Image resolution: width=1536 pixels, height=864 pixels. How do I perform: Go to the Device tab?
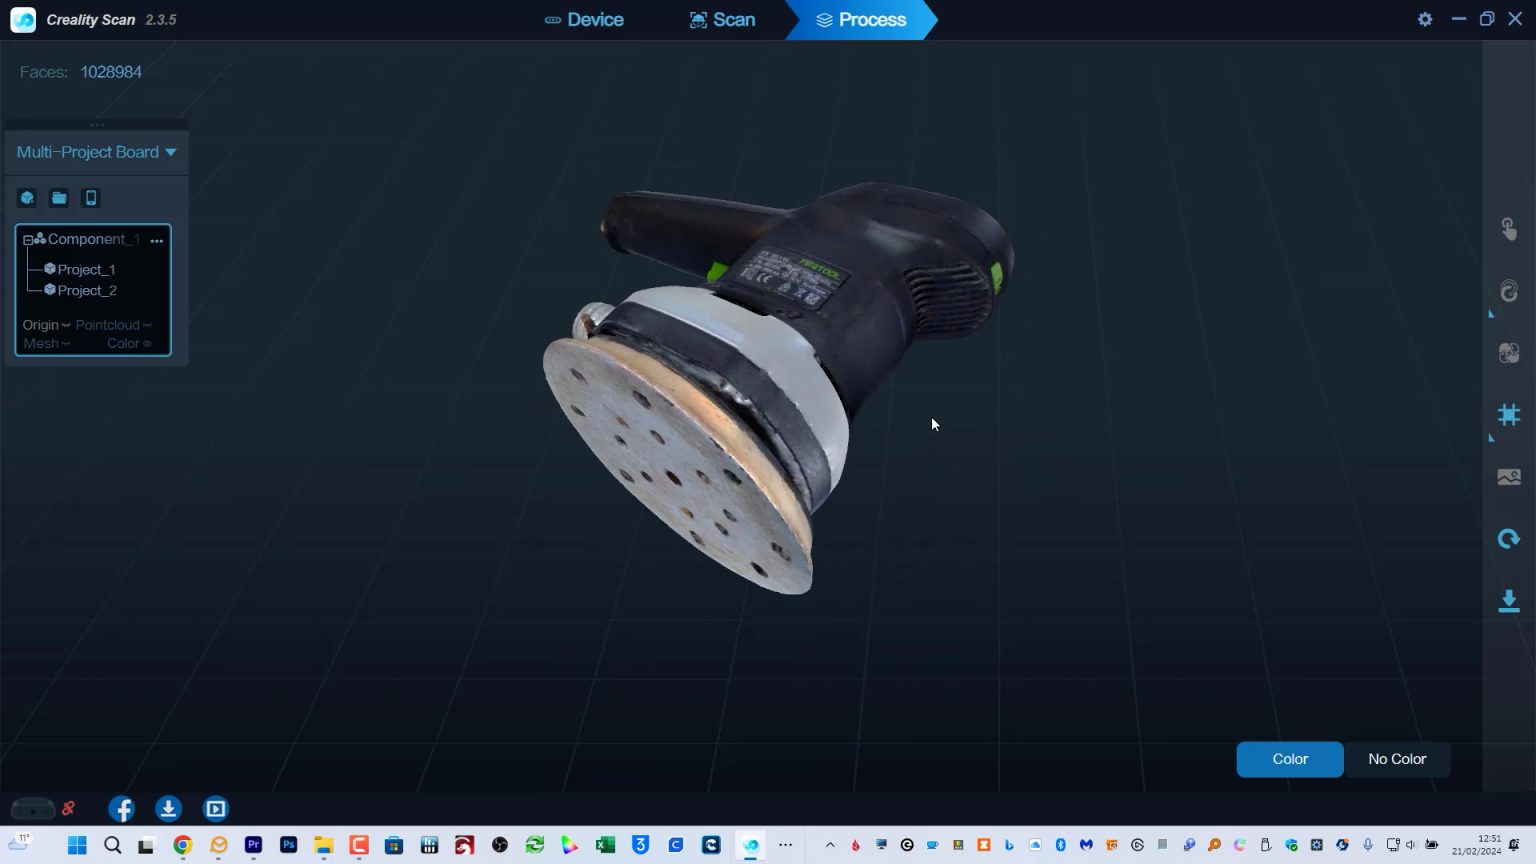pos(584,20)
